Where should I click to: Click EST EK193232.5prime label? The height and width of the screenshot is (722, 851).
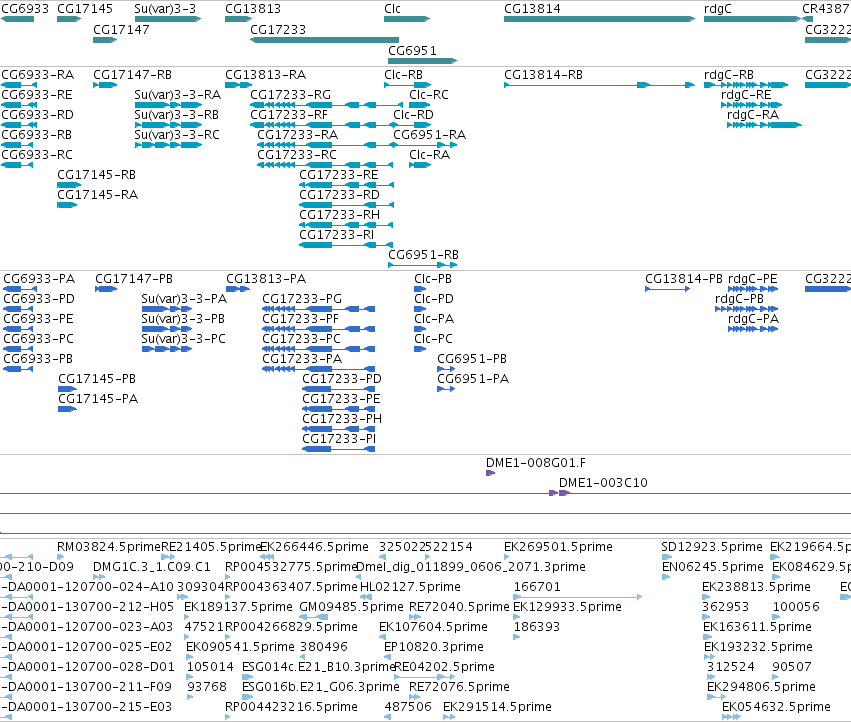point(758,647)
